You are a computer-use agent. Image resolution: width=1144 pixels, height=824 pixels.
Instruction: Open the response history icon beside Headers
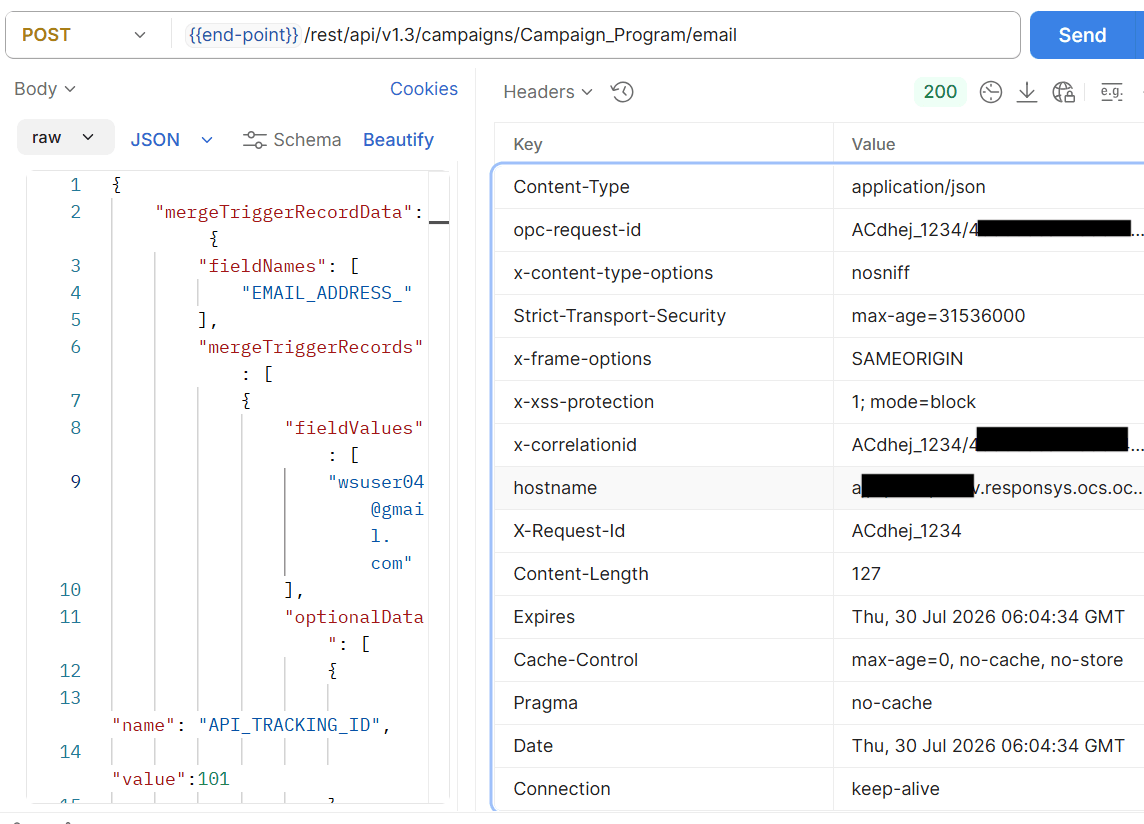tap(622, 92)
